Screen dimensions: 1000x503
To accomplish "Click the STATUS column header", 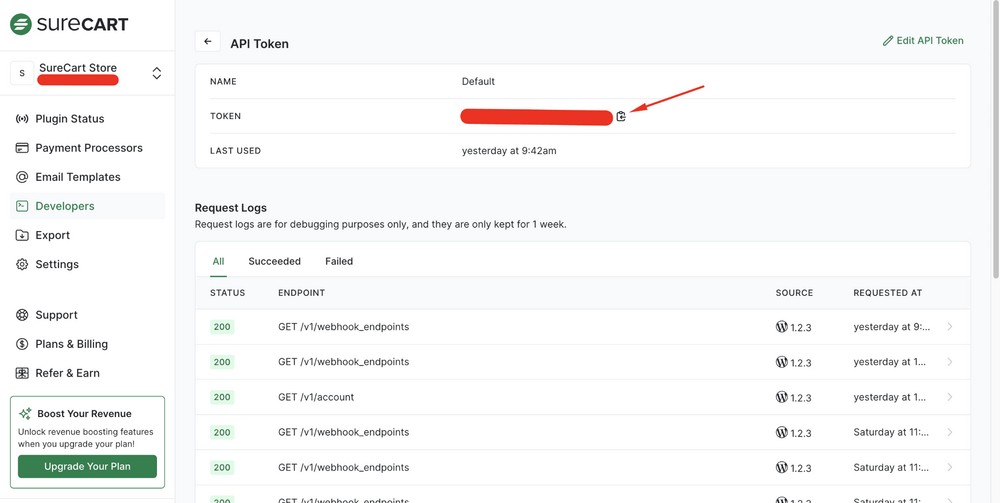I will click(x=228, y=293).
